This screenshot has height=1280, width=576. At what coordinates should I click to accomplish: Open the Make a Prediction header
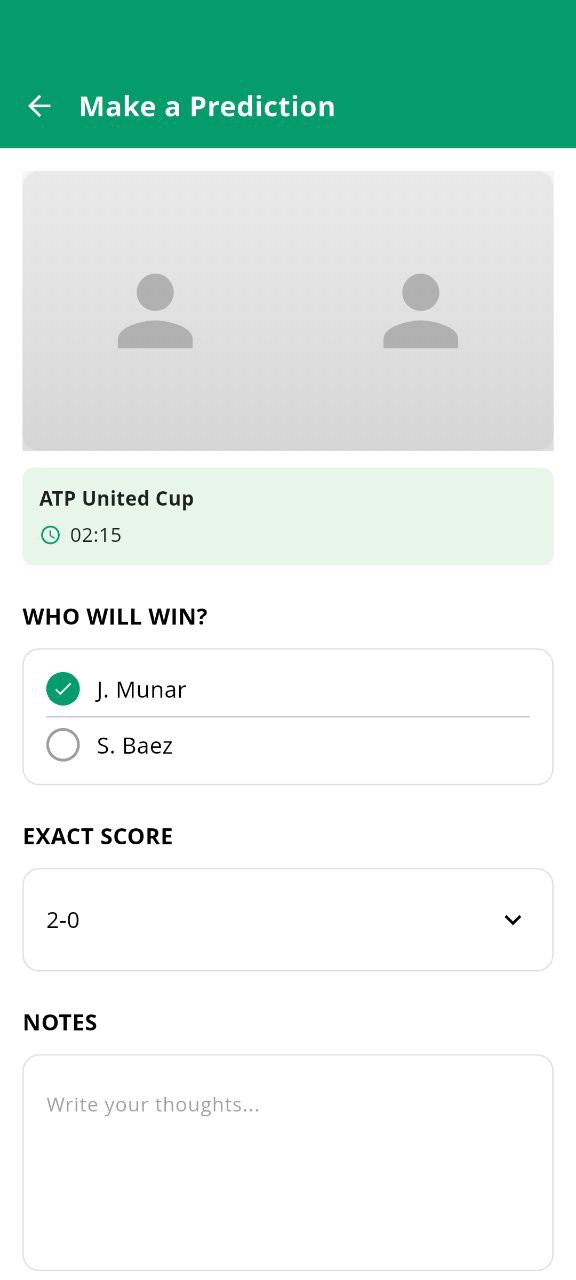click(207, 106)
